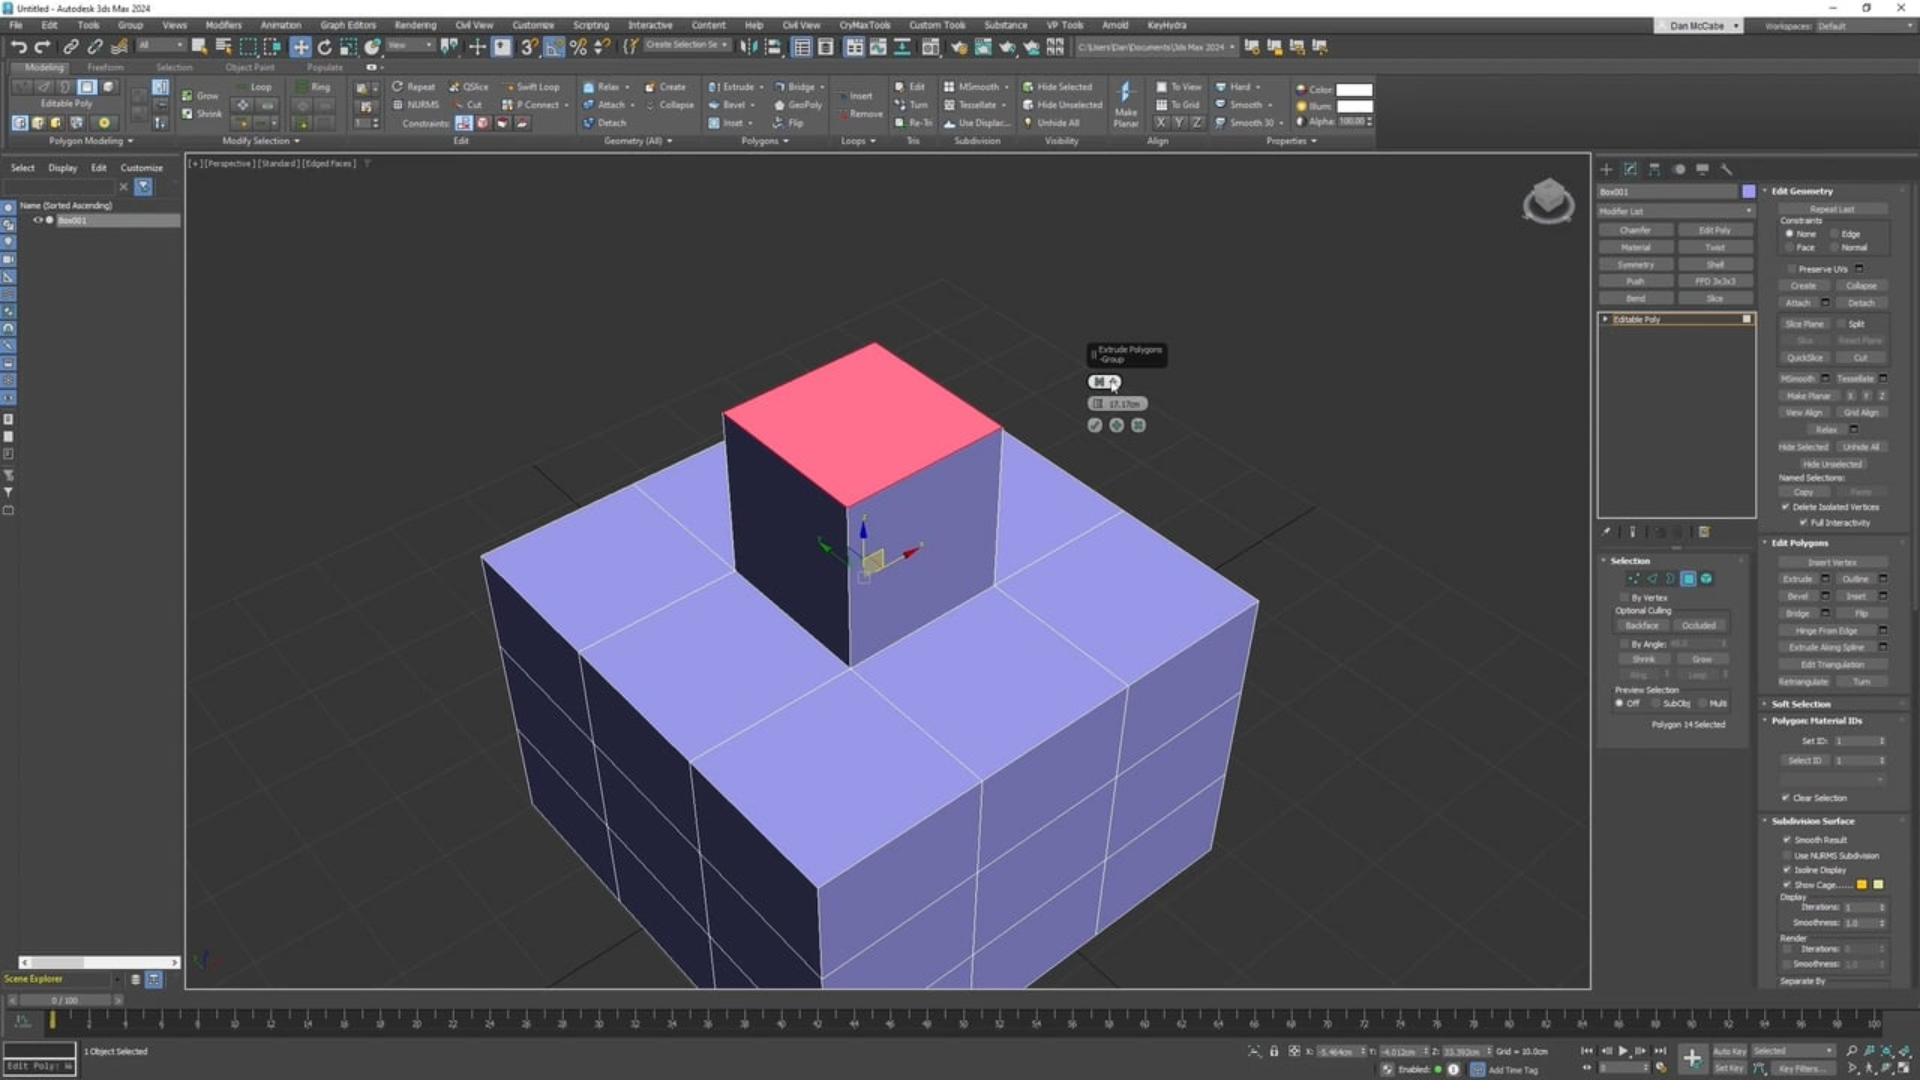The height and width of the screenshot is (1080, 1920).
Task: Open the Utilities wrench panel icon
Action: click(1726, 169)
